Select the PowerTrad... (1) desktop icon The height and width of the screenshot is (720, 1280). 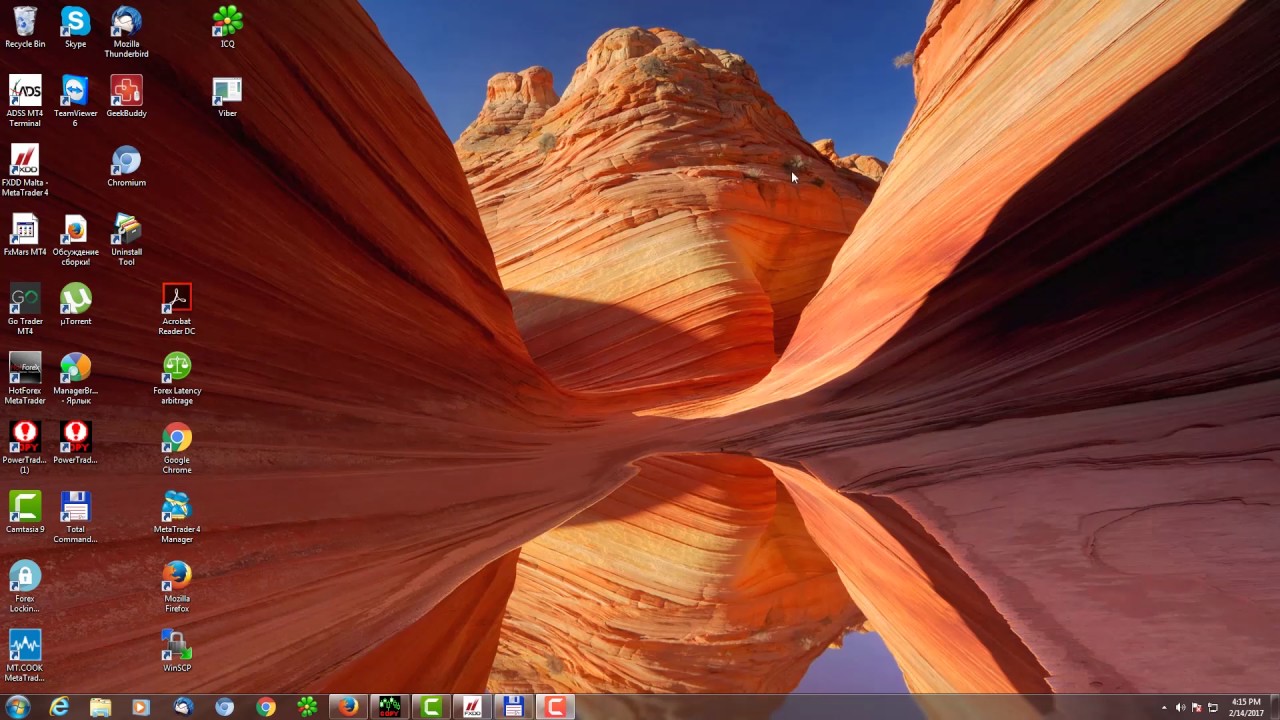click(x=25, y=447)
